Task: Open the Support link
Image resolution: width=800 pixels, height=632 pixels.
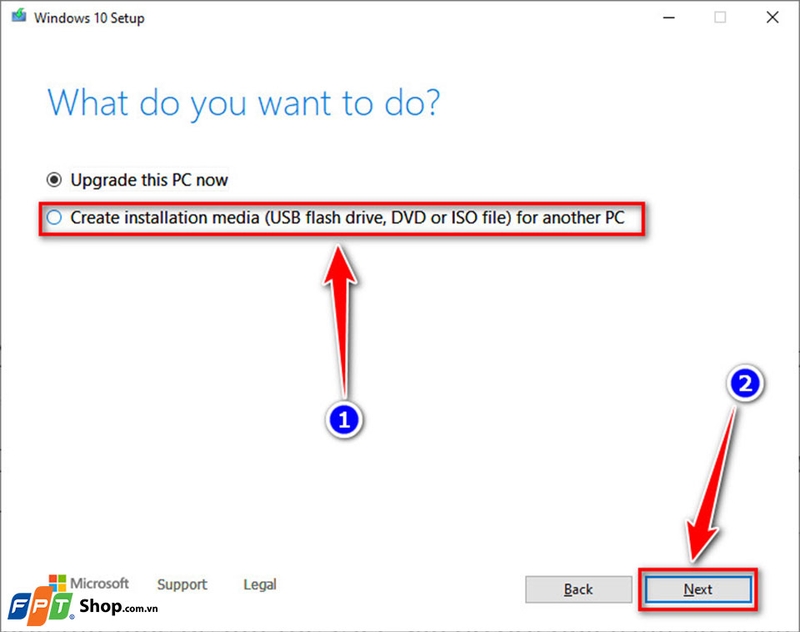Action: point(182,584)
